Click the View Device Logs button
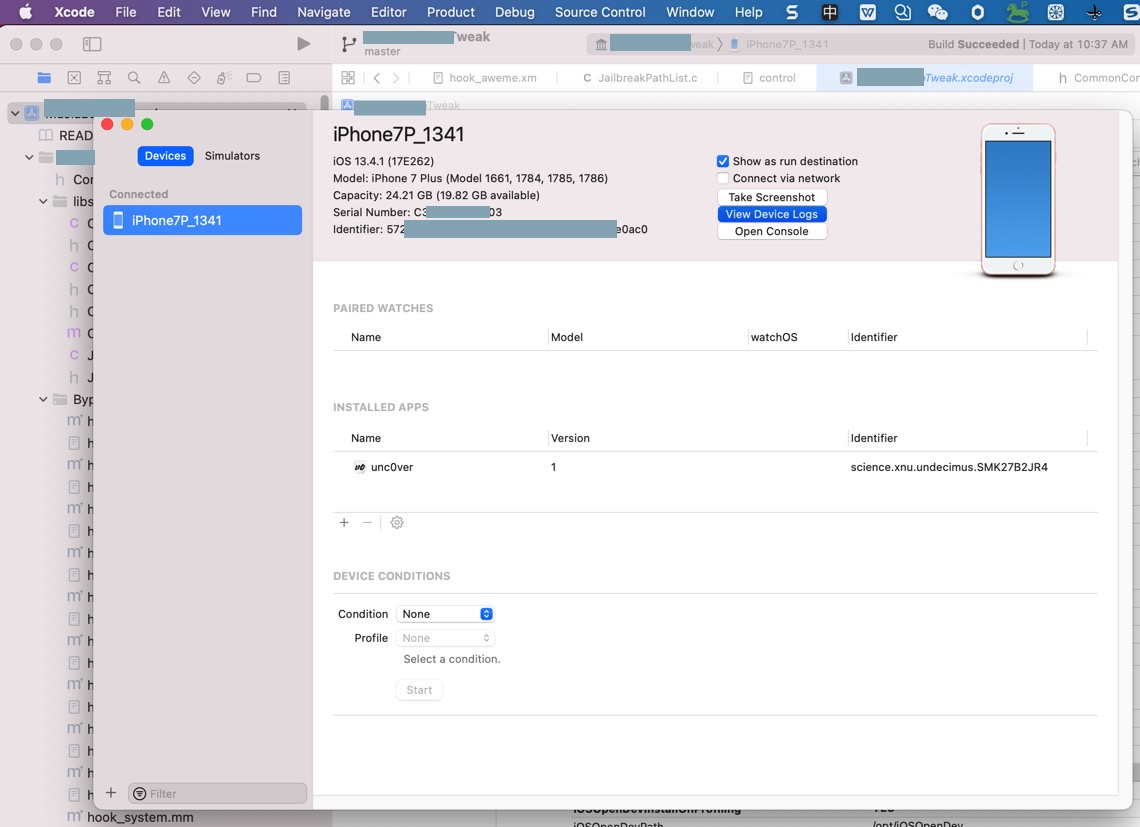 (771, 214)
